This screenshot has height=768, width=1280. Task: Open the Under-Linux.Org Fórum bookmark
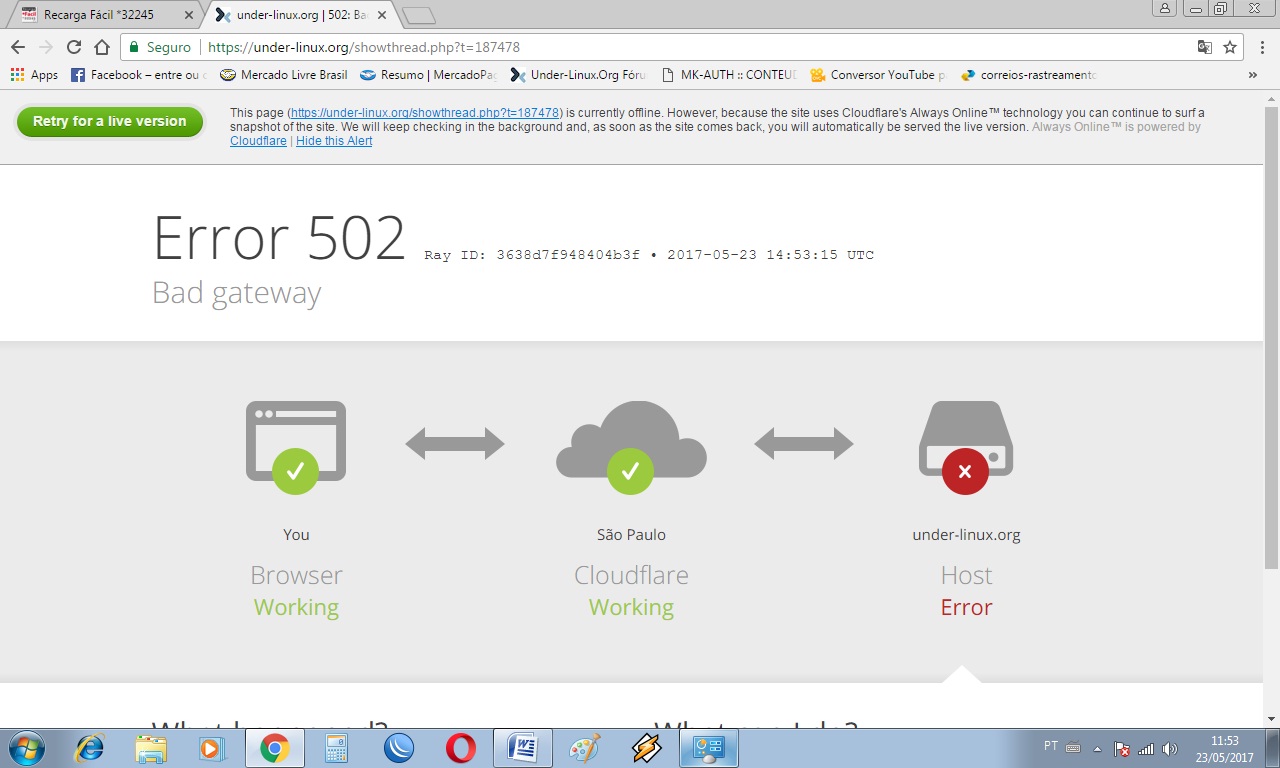click(x=578, y=75)
